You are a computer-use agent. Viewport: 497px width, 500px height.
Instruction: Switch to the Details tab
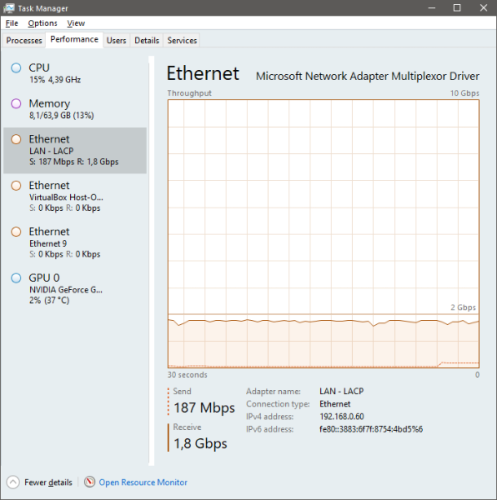pos(147,40)
